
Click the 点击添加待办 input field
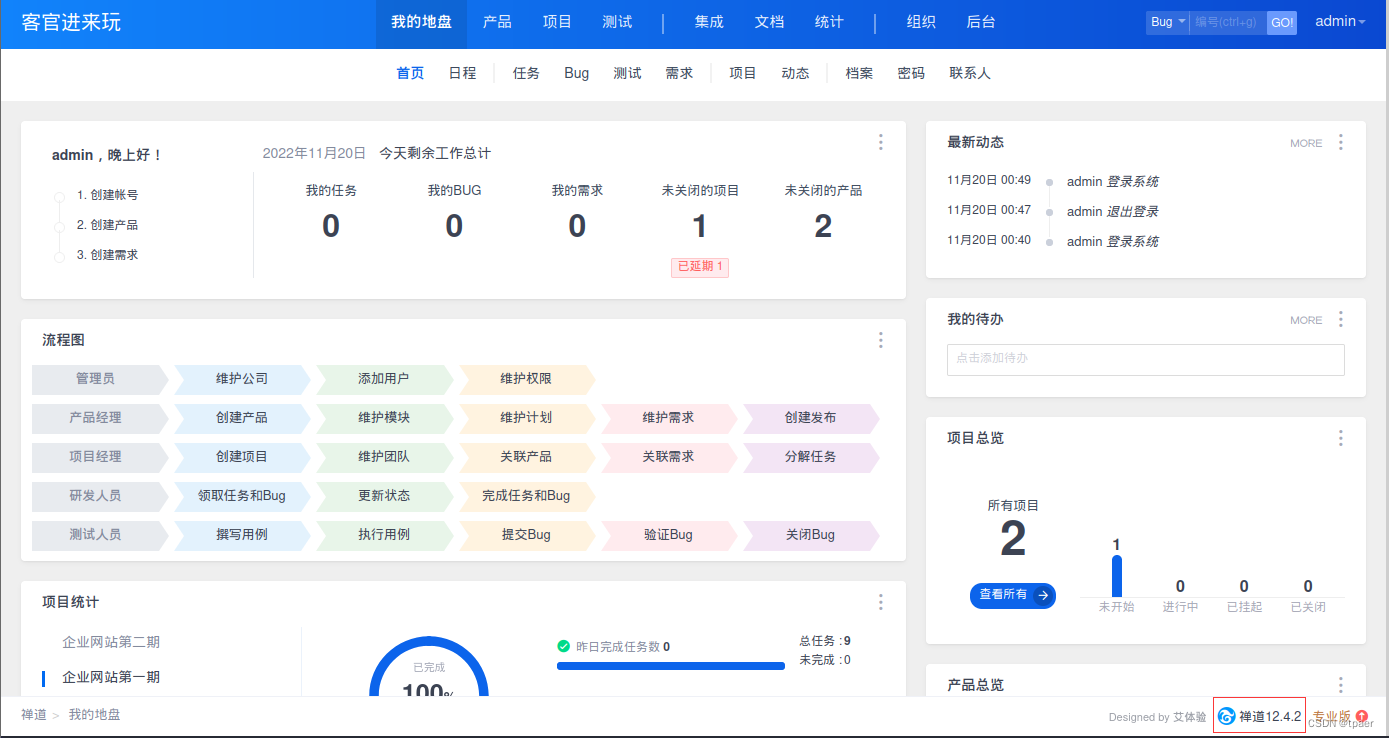(x=1146, y=360)
